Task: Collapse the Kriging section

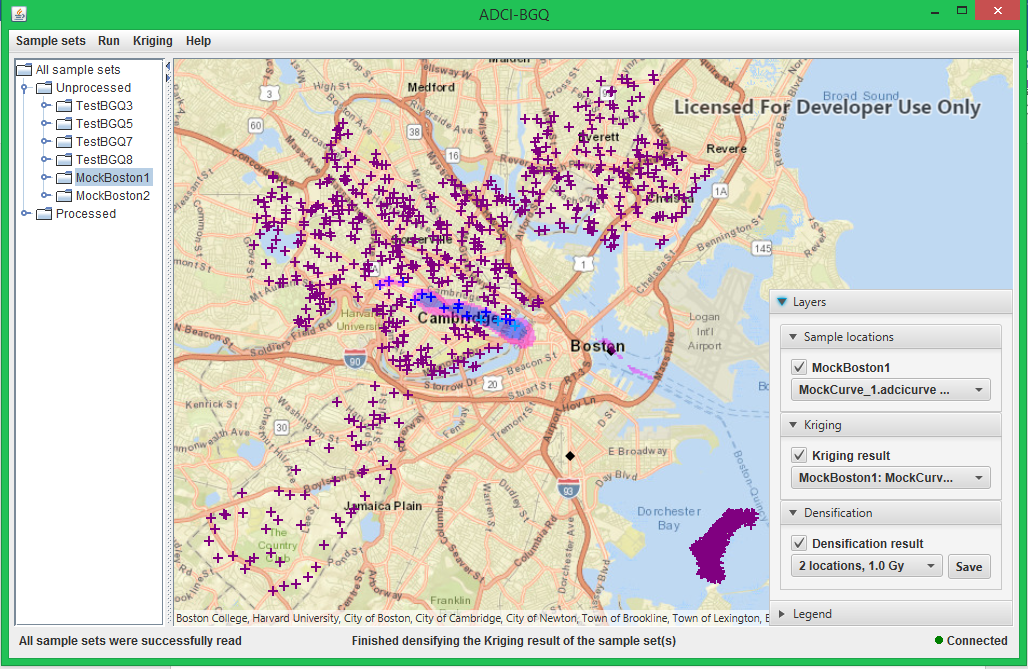Action: tap(793, 425)
